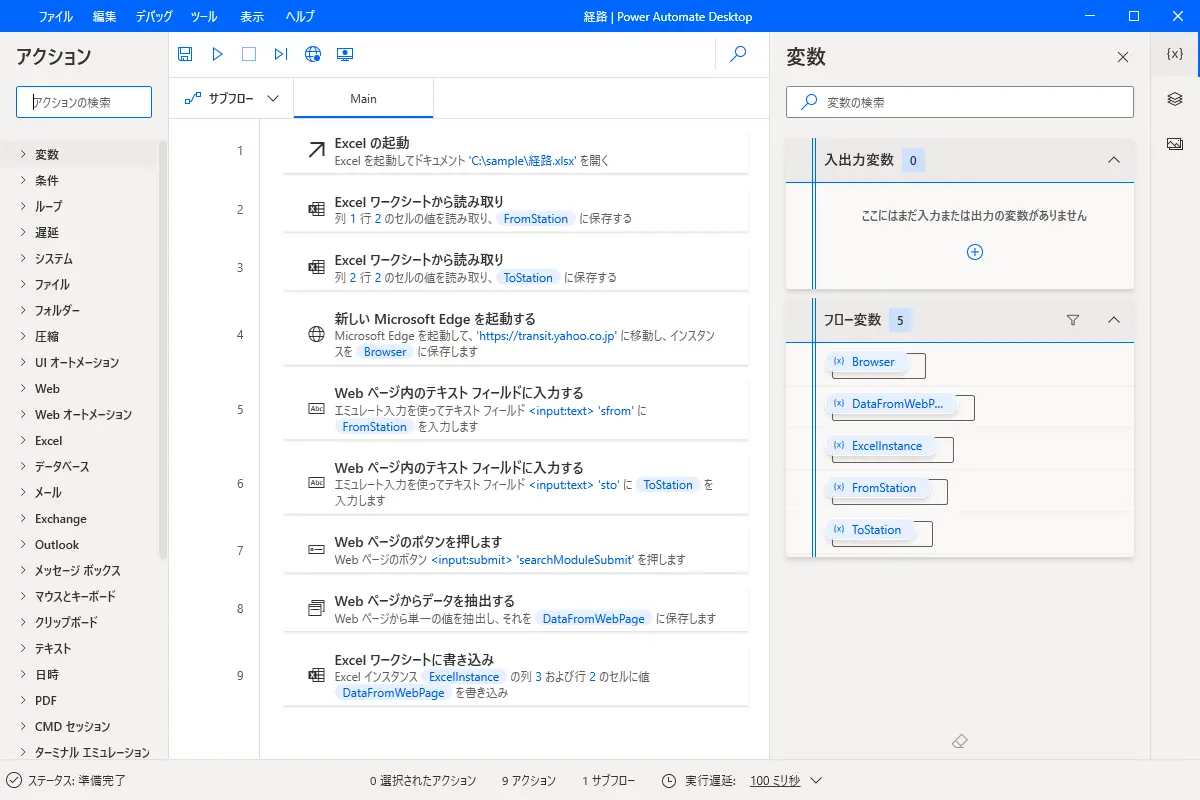Click the eraser icon below variables
The width and height of the screenshot is (1200, 800).
coord(960,741)
